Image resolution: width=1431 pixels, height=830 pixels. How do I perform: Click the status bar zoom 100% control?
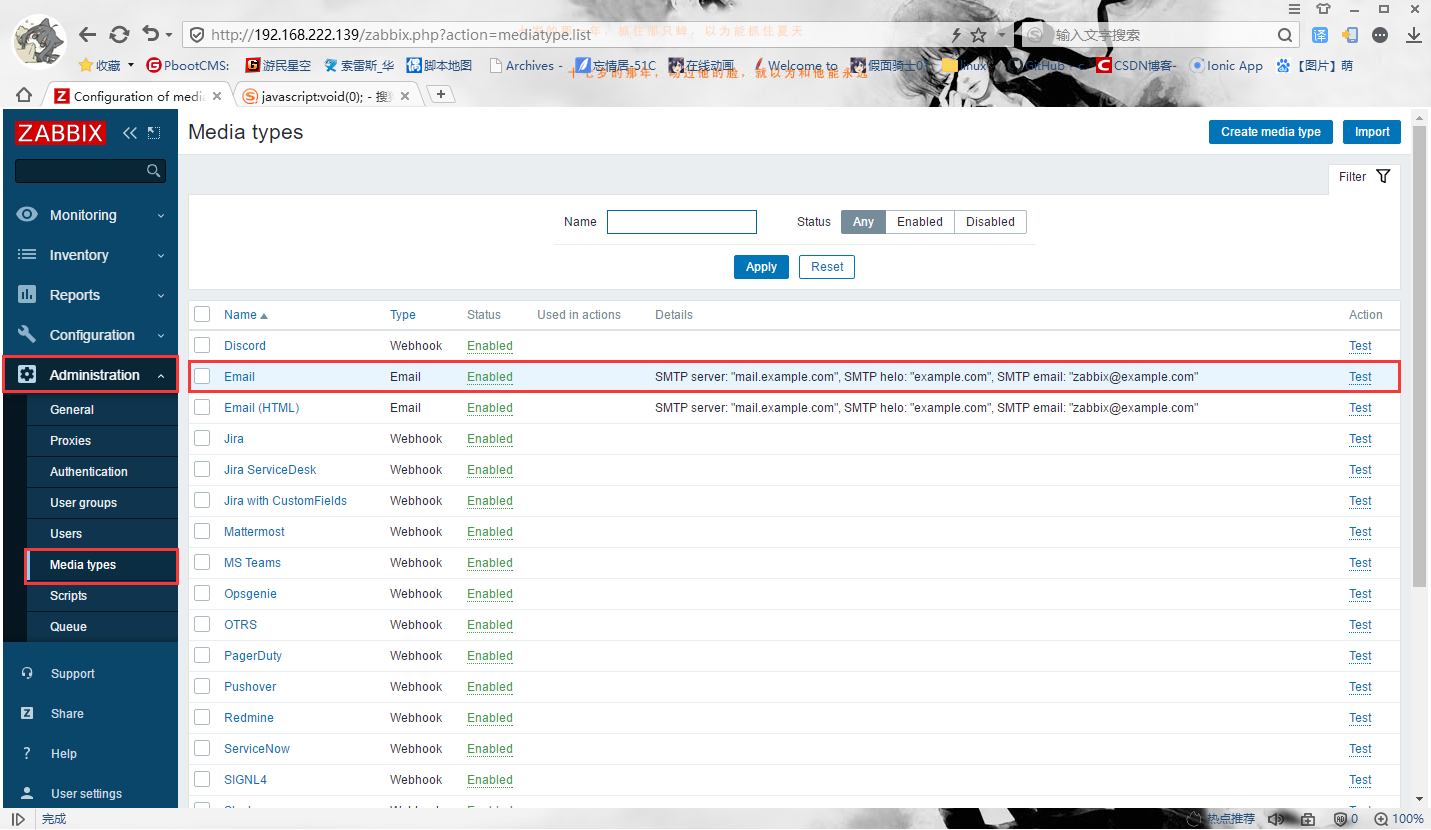[1400, 819]
